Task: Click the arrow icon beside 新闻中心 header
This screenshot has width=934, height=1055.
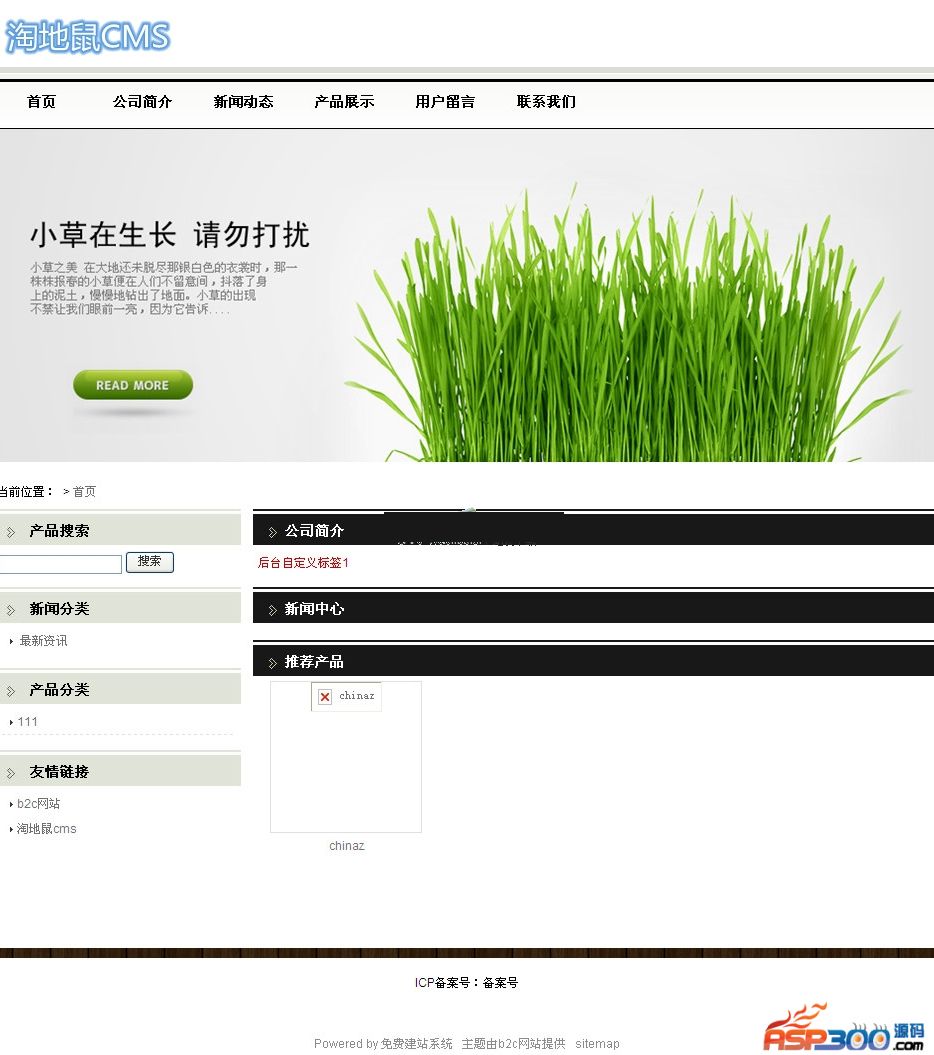Action: click(272, 610)
